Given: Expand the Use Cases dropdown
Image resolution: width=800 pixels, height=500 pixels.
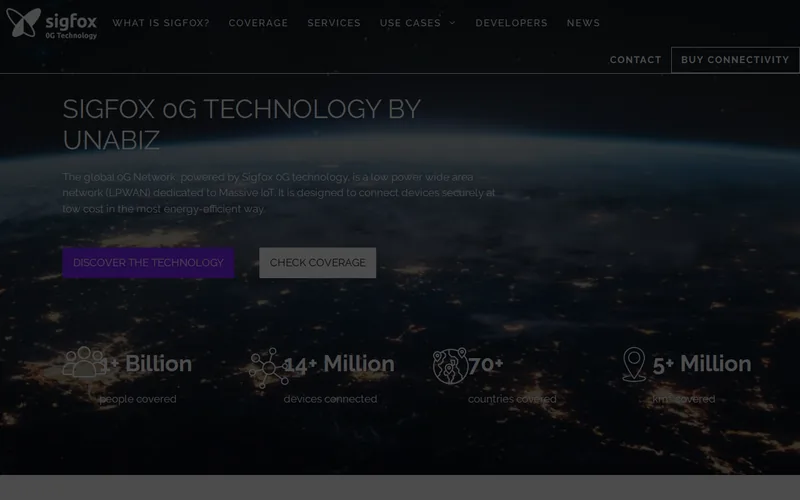Looking at the screenshot, I should 417,23.
